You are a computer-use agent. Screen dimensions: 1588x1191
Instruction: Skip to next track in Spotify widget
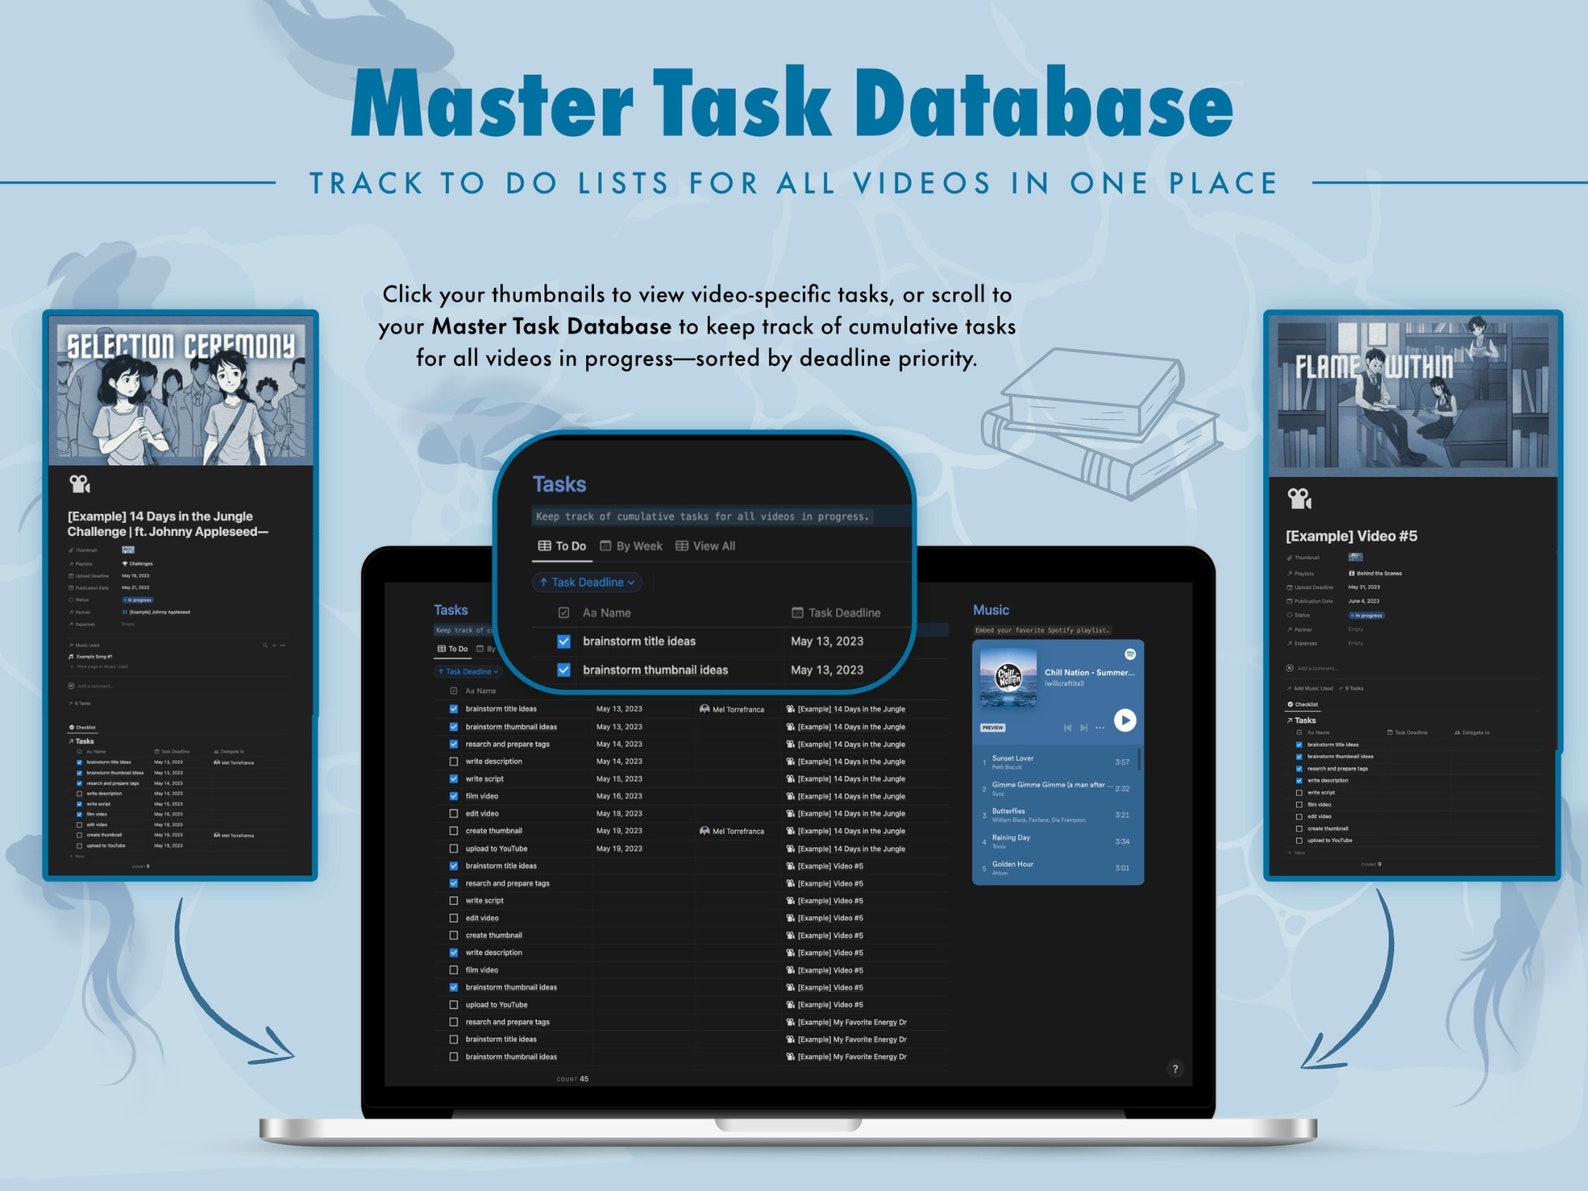1083,727
